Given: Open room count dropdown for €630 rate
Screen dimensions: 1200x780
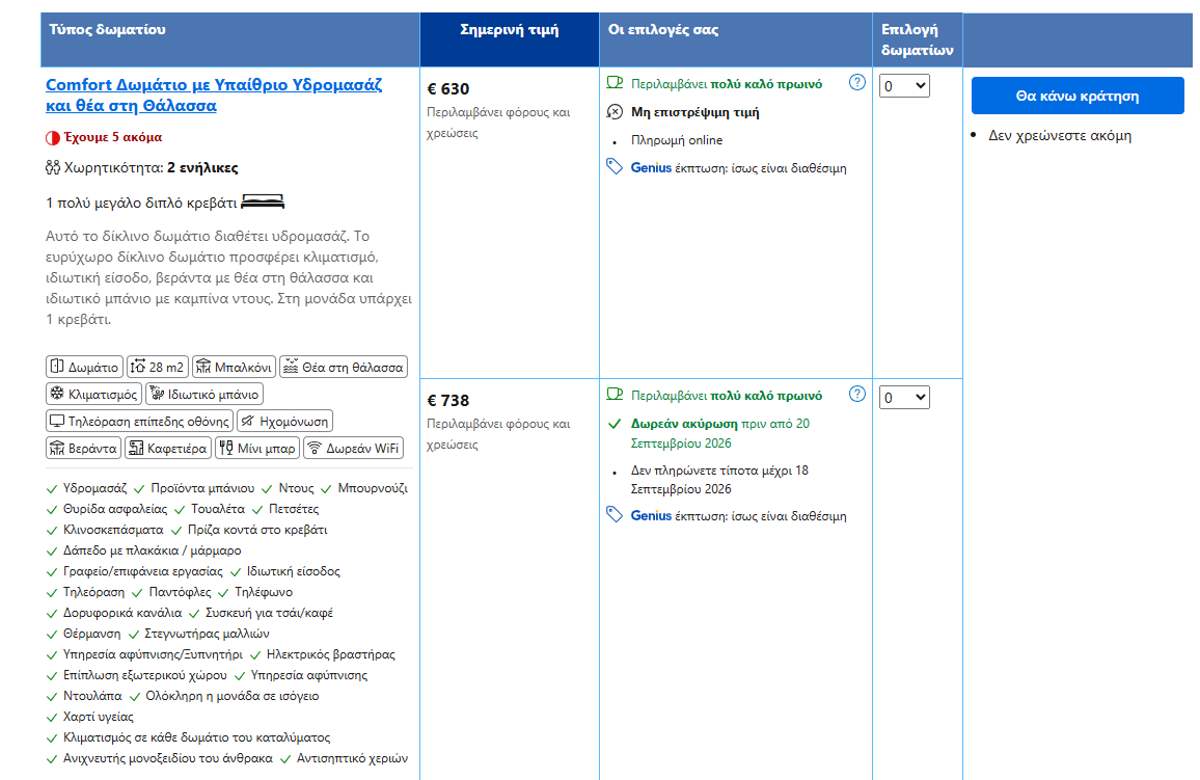Looking at the screenshot, I should 904,86.
